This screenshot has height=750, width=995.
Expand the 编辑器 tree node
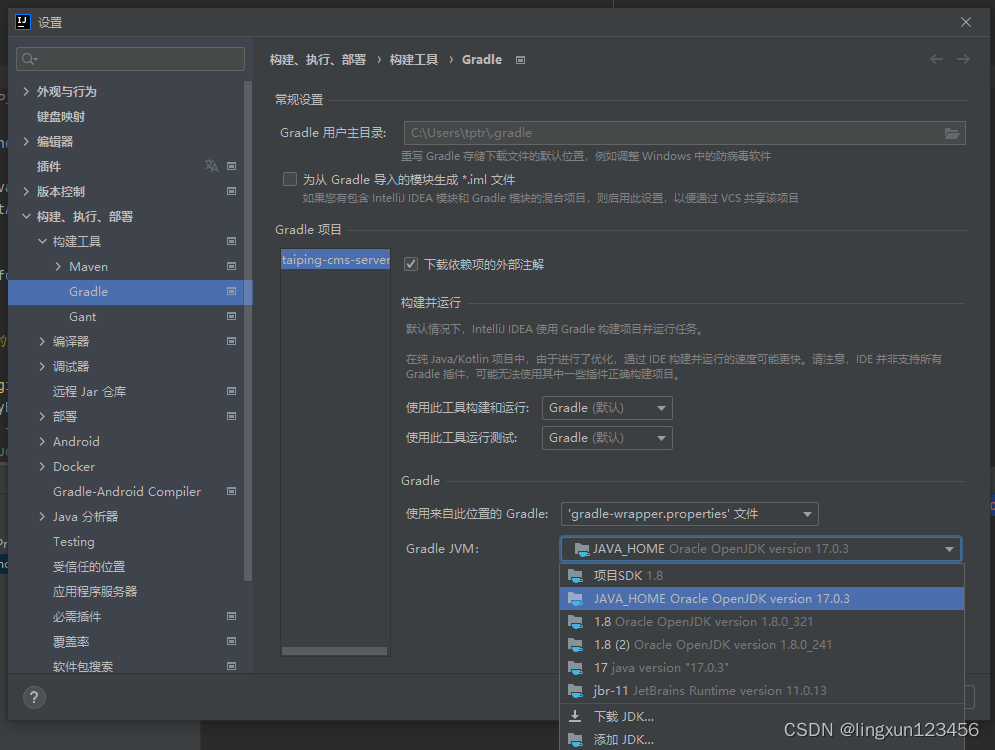[x=26, y=141]
